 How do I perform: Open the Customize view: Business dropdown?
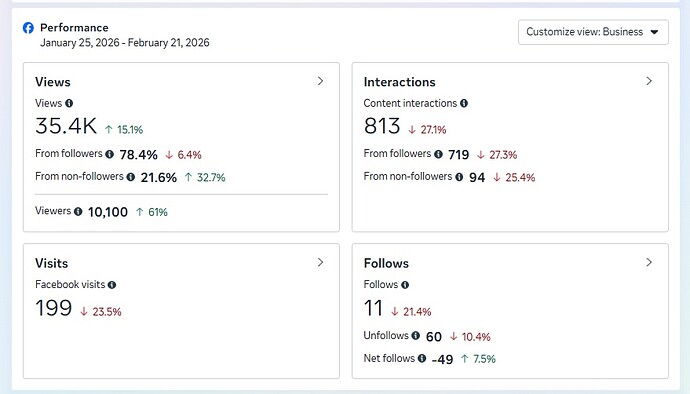coord(593,32)
